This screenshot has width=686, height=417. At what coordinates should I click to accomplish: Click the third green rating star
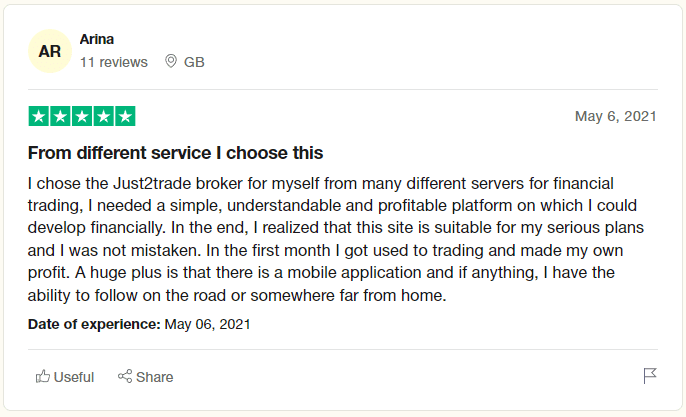[x=82, y=116]
